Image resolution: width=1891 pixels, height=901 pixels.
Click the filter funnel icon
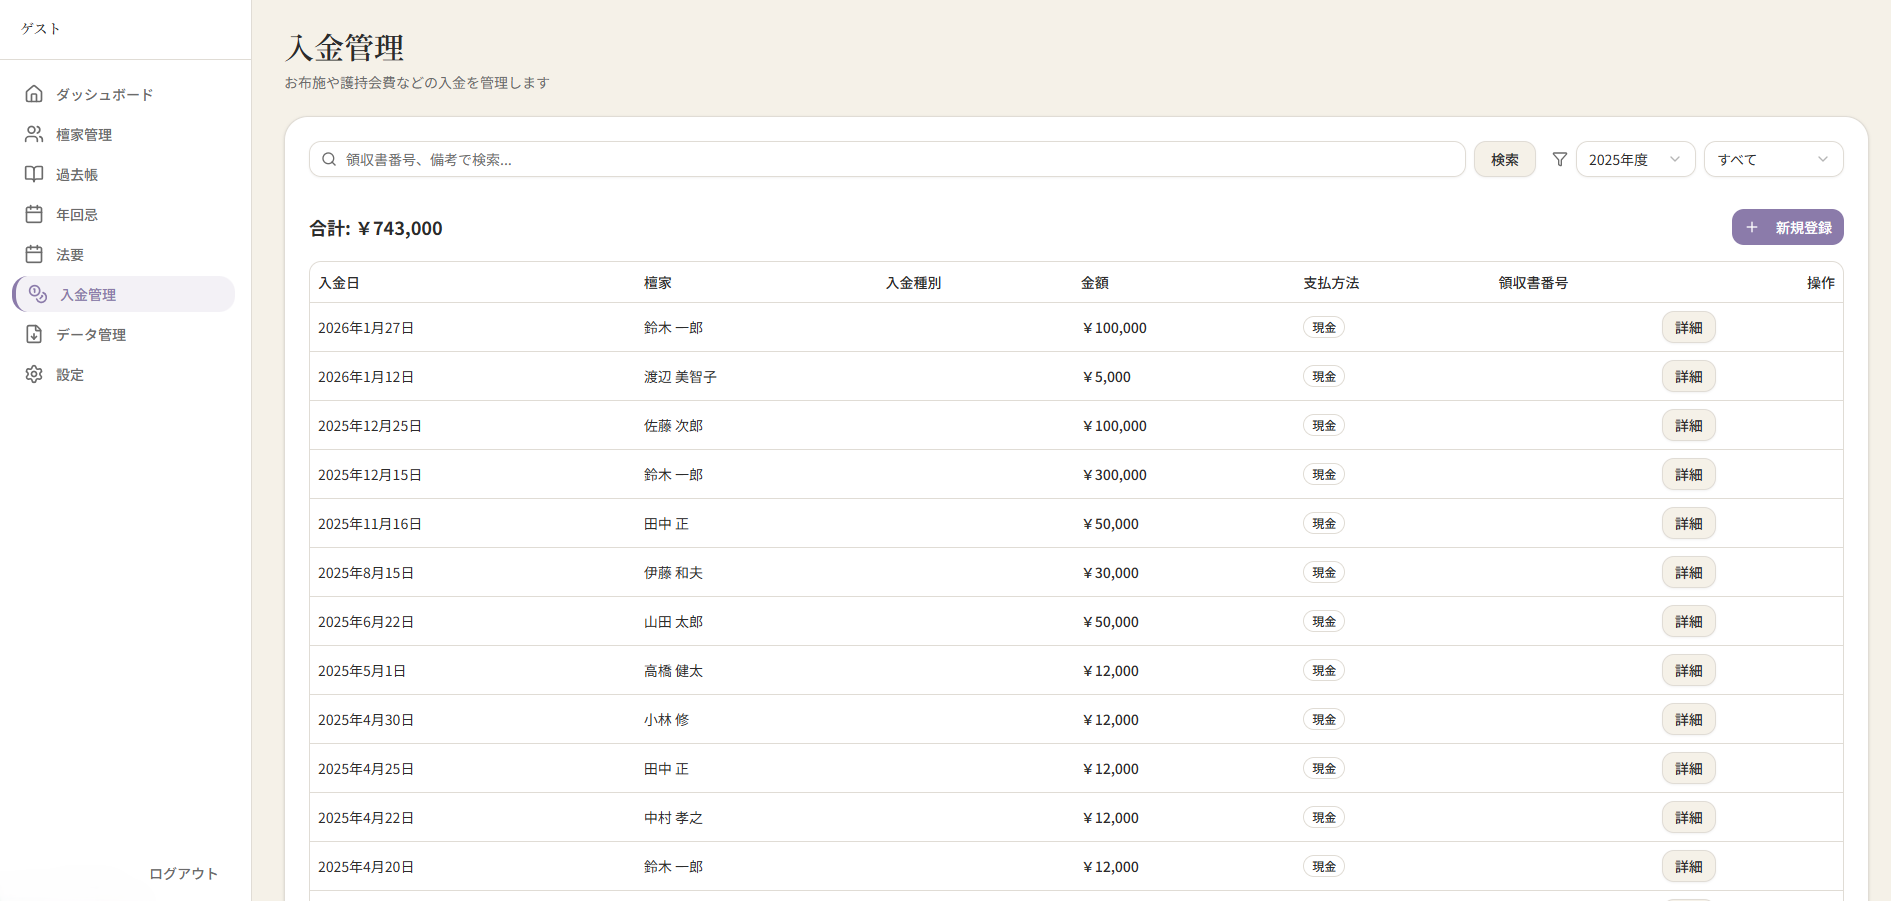[1559, 160]
